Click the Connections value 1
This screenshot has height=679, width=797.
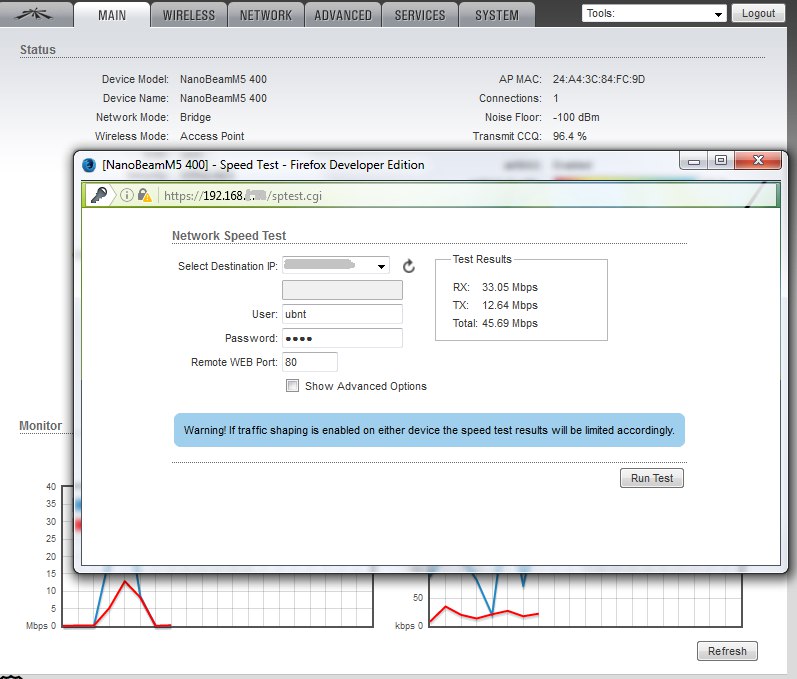tap(556, 98)
